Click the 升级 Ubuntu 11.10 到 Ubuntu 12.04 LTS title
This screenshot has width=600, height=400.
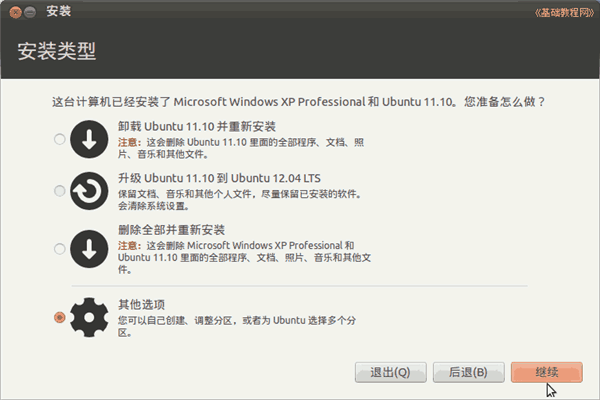(x=219, y=178)
